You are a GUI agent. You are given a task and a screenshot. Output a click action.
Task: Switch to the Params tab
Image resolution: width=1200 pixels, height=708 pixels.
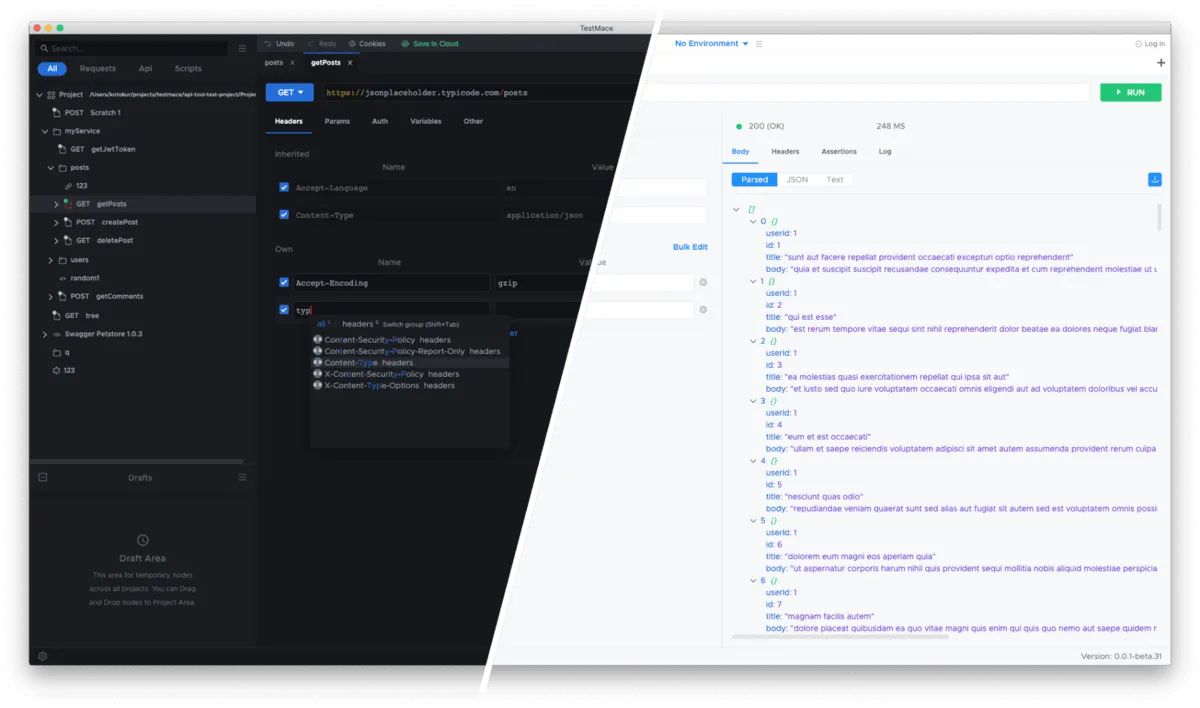click(x=337, y=121)
